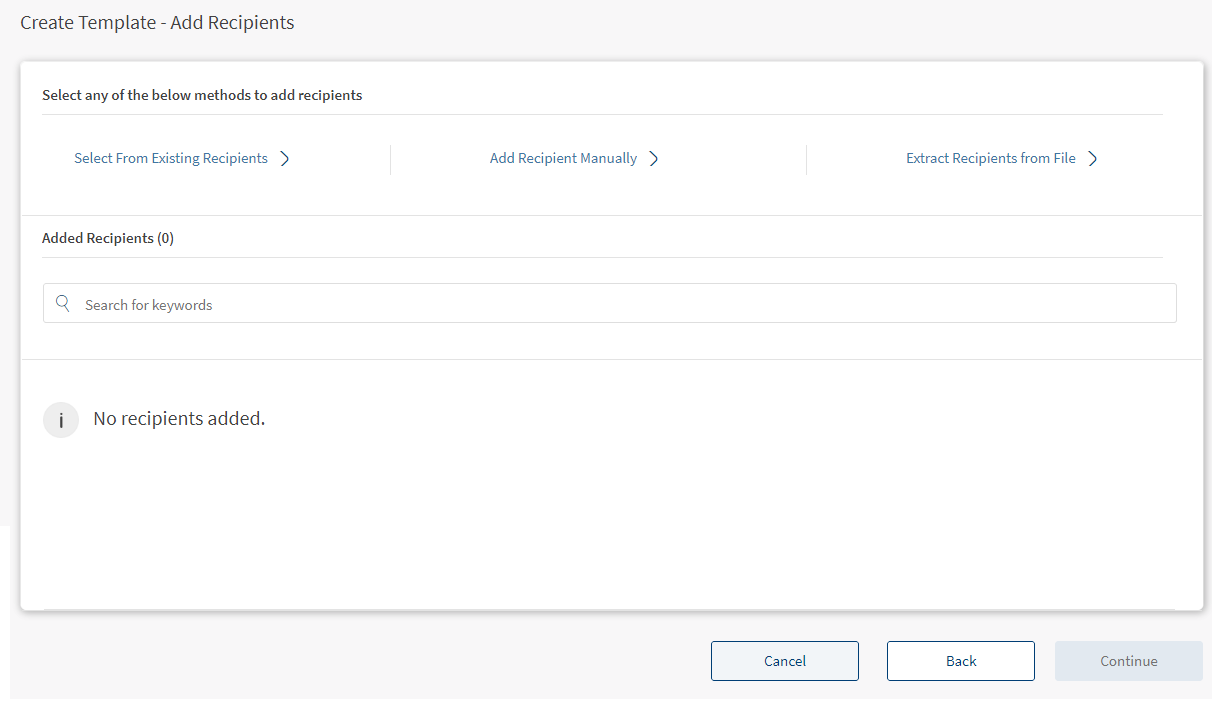
Task: Click blank panel area under No recipients message
Action: click(600, 530)
